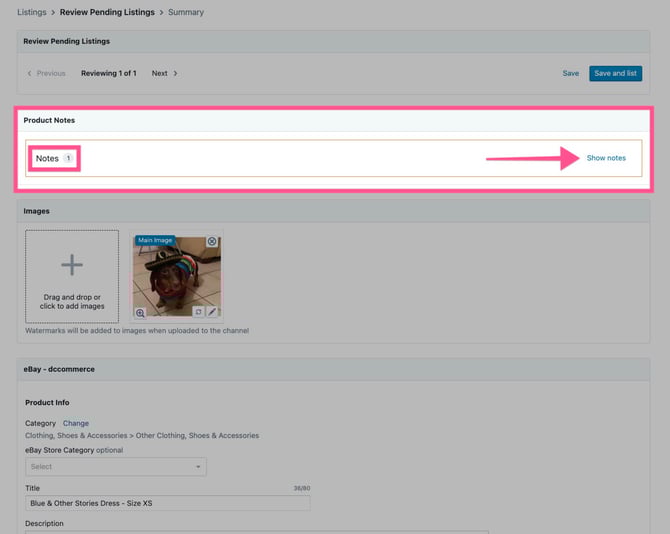Click the Notes count badge
Screen dimensions: 670x534
coord(68,158)
